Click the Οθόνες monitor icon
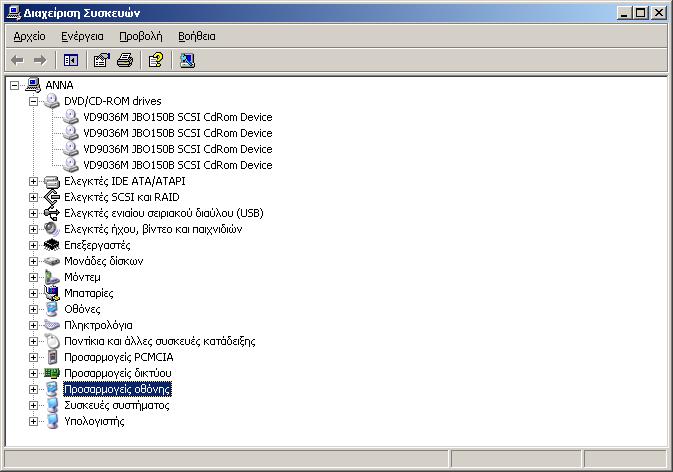 (x=52, y=309)
